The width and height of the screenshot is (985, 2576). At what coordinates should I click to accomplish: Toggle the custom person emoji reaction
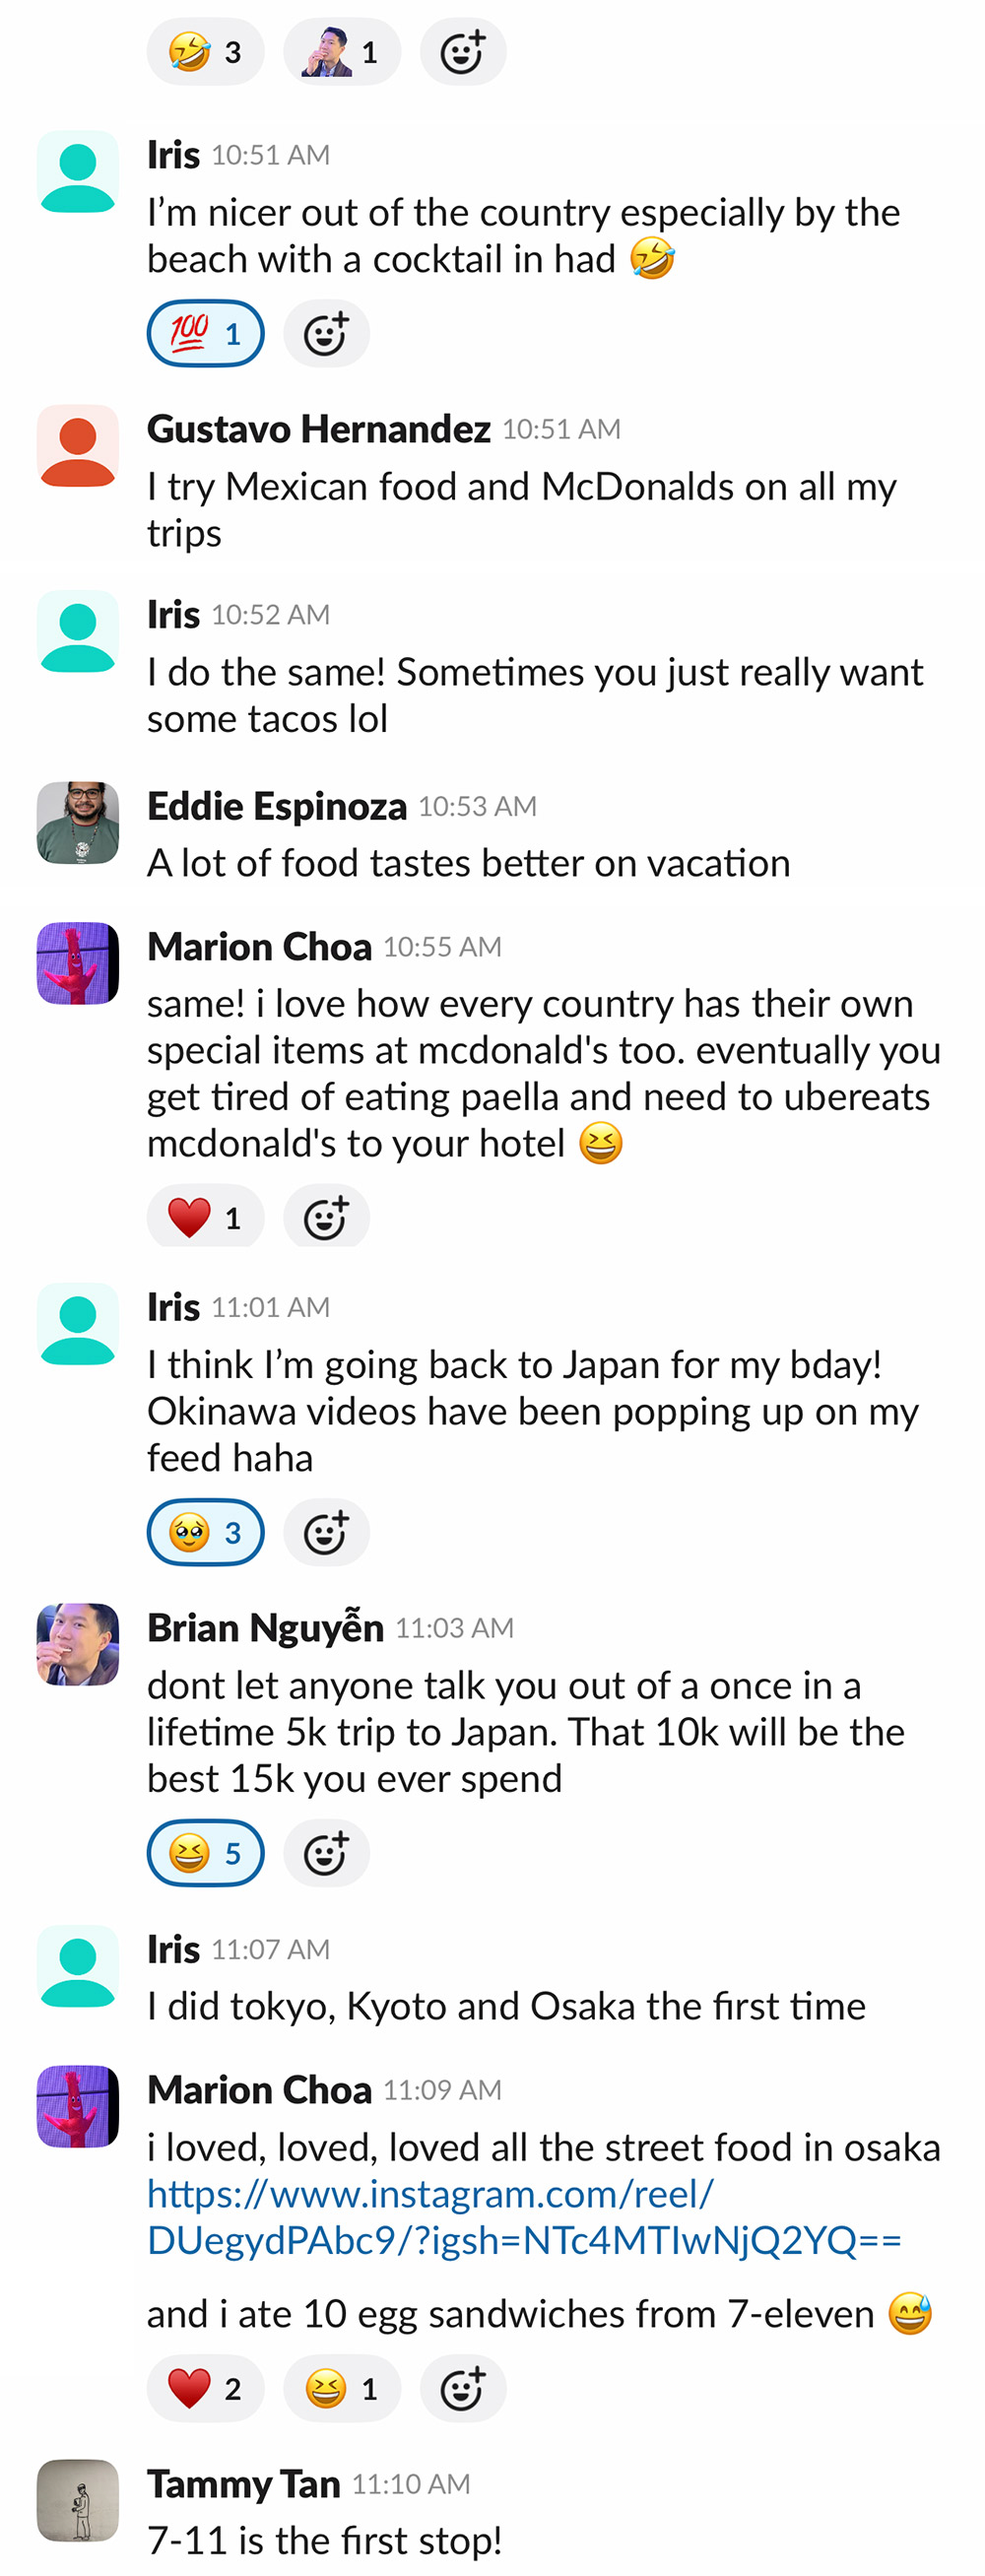pos(341,52)
